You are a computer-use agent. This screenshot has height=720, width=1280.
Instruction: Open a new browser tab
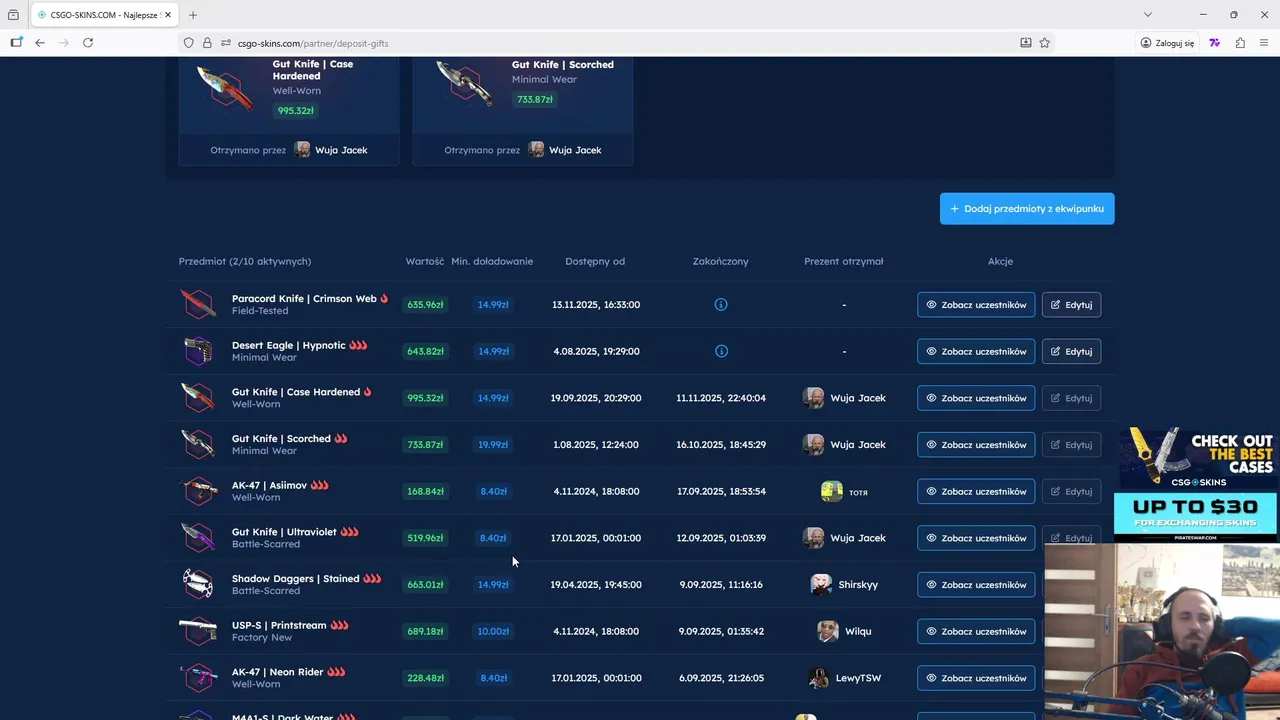pyautogui.click(x=193, y=15)
